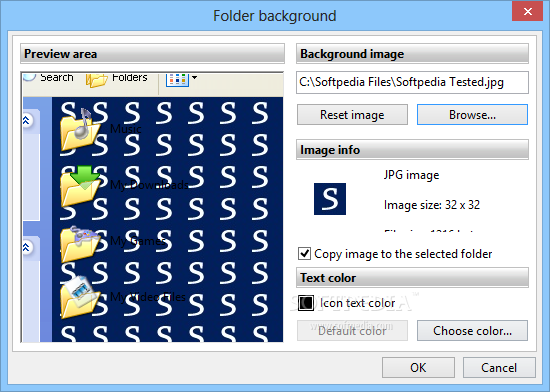Screen dimensions: 550x392
Task: Collapse the upper sidebar panel chevron
Action: 26,121
